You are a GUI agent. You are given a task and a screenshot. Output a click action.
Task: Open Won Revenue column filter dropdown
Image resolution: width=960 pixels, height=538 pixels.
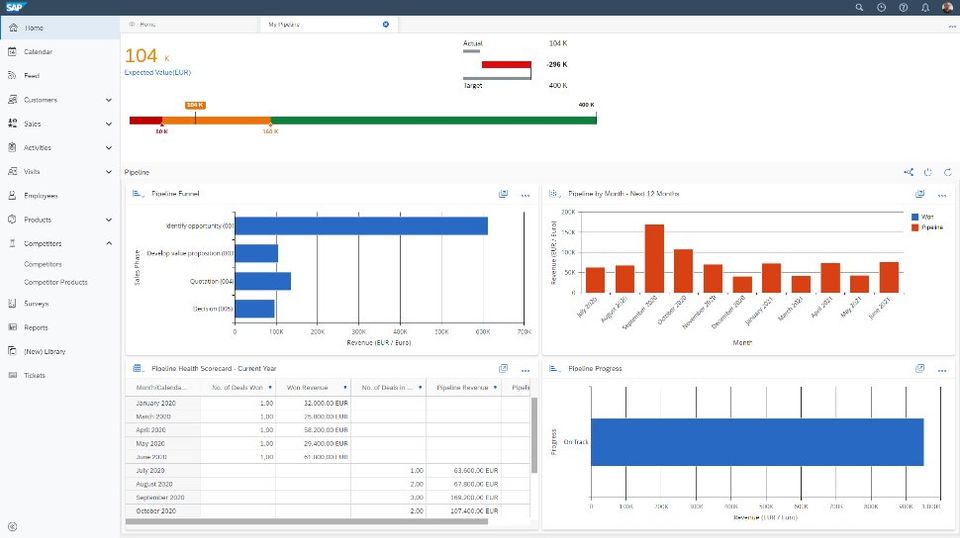pos(345,387)
